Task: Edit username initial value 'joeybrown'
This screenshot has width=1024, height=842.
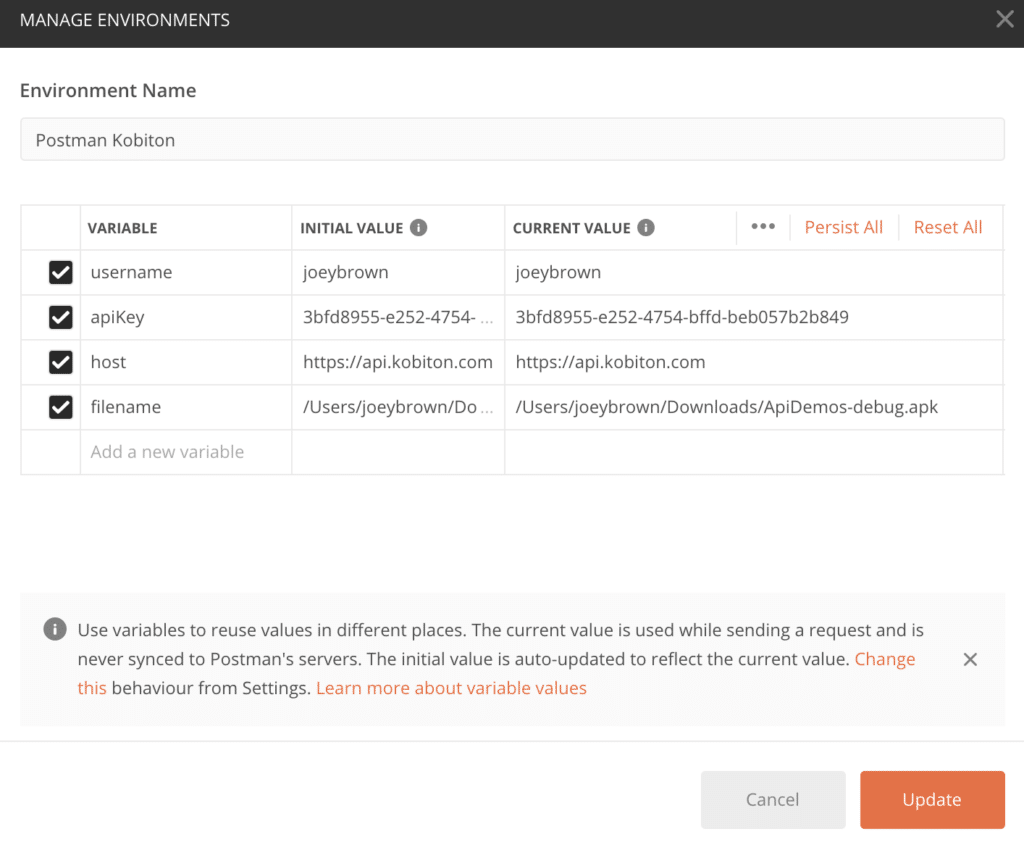Action: [398, 272]
